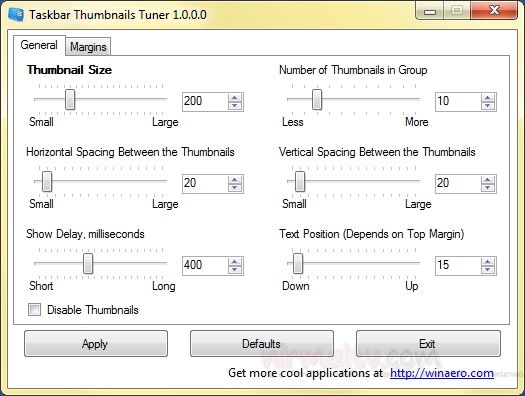Click the Show Delay slider thumb
Screen dimensions: 525x396
click(88, 263)
